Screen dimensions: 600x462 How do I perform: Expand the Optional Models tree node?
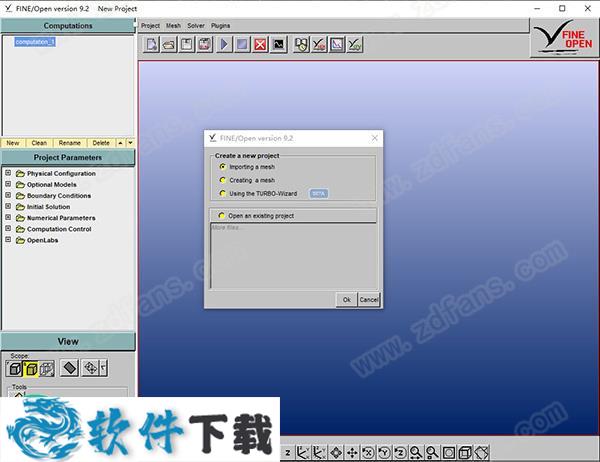click(x=8, y=184)
